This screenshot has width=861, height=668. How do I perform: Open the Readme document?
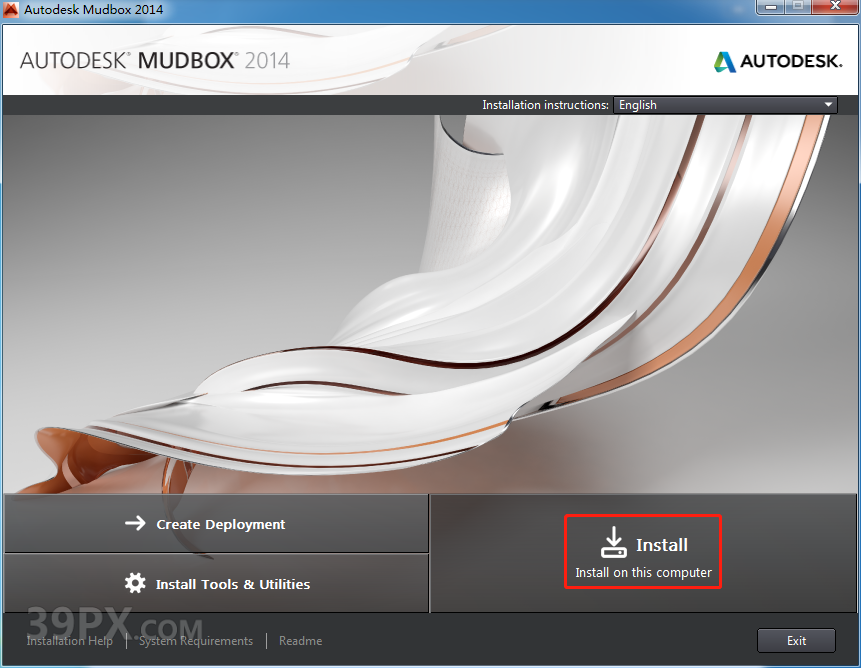point(300,641)
